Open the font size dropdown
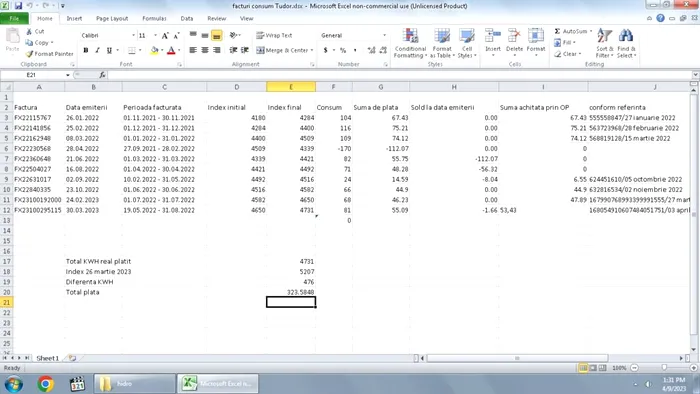Screen dimensions: 700x394 coord(155,35)
